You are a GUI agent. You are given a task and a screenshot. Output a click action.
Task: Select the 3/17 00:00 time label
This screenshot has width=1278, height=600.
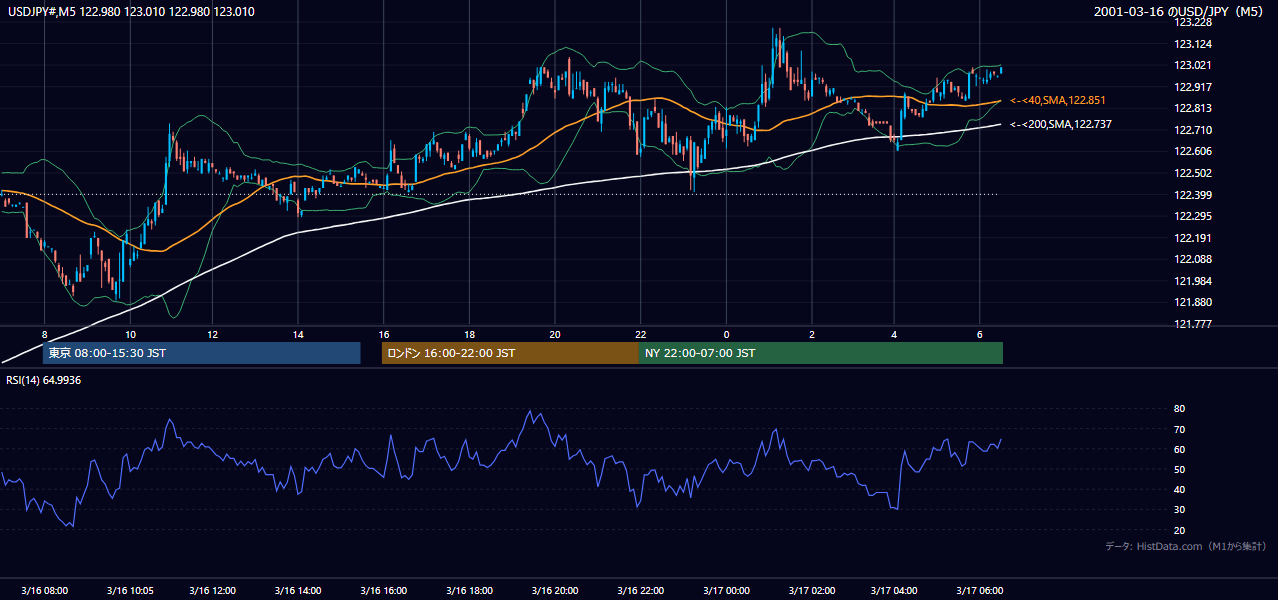pos(726,591)
